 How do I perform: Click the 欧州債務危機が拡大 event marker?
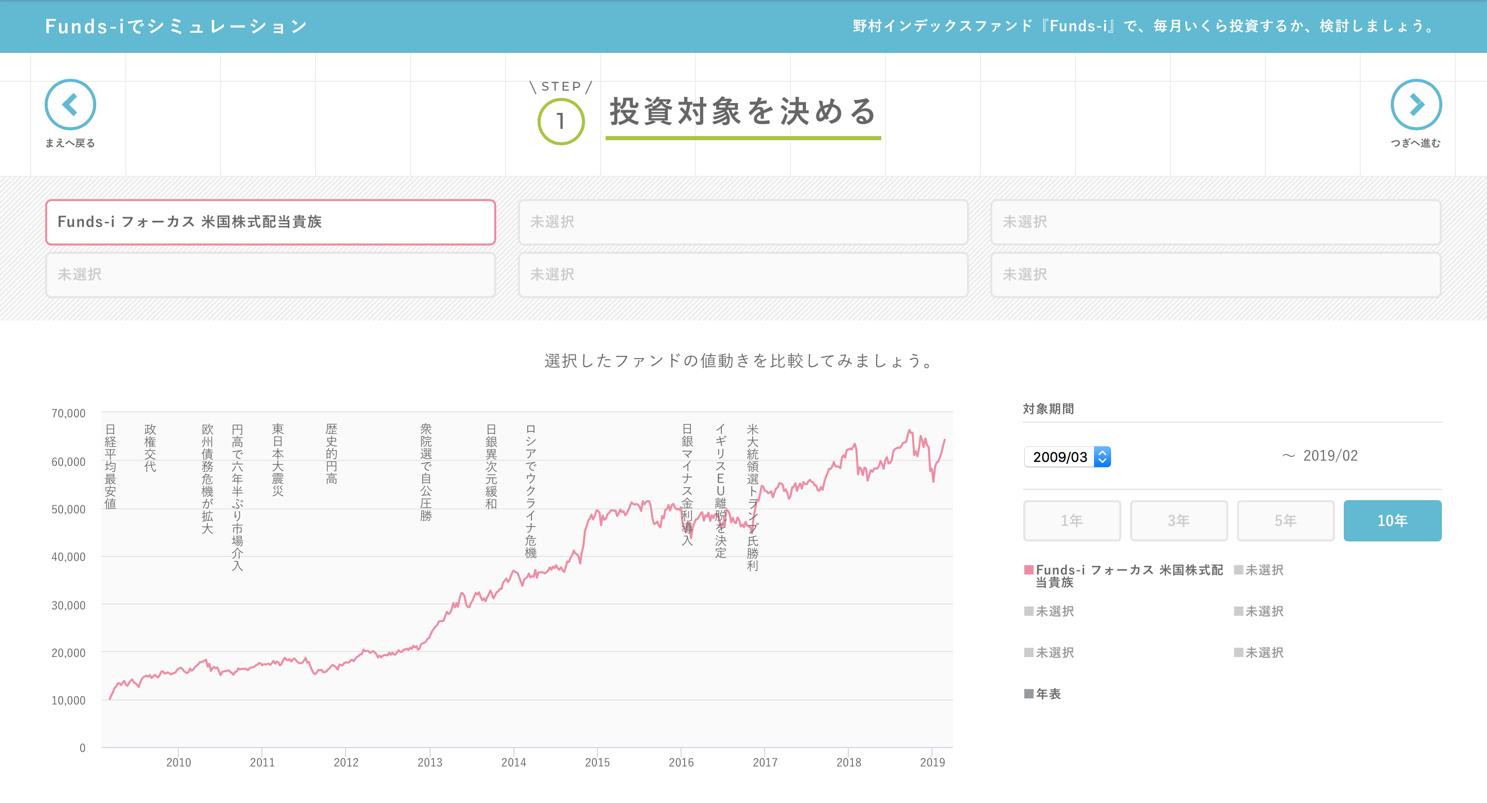[x=207, y=479]
